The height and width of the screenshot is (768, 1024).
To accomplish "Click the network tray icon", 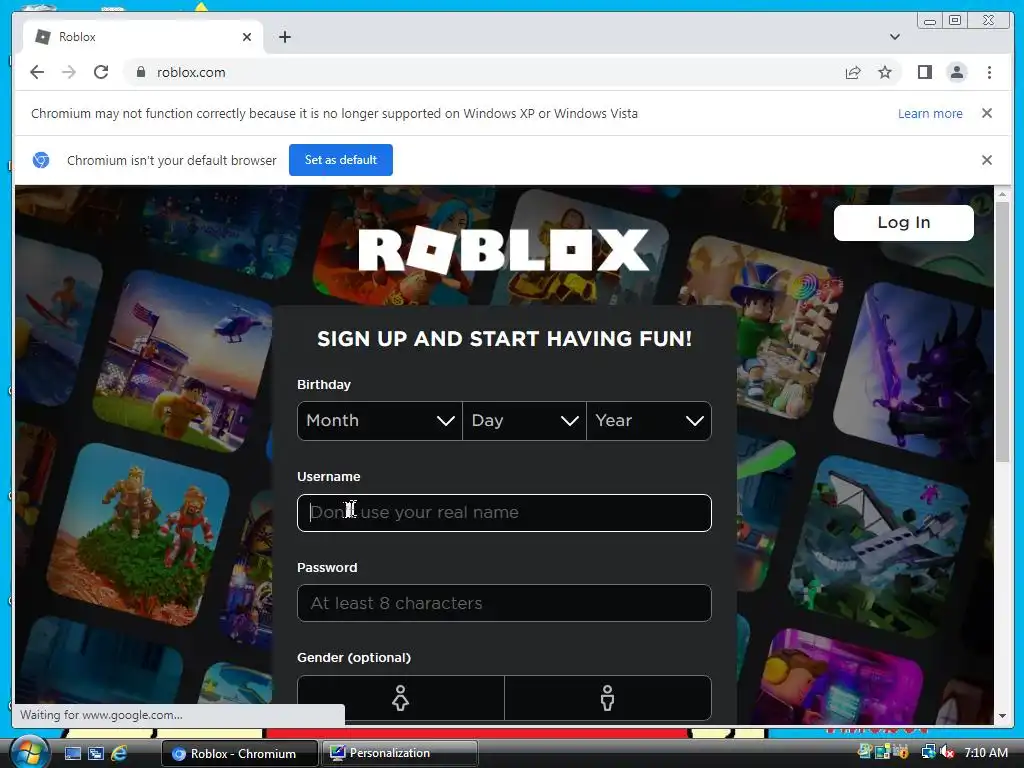I will click(x=928, y=752).
